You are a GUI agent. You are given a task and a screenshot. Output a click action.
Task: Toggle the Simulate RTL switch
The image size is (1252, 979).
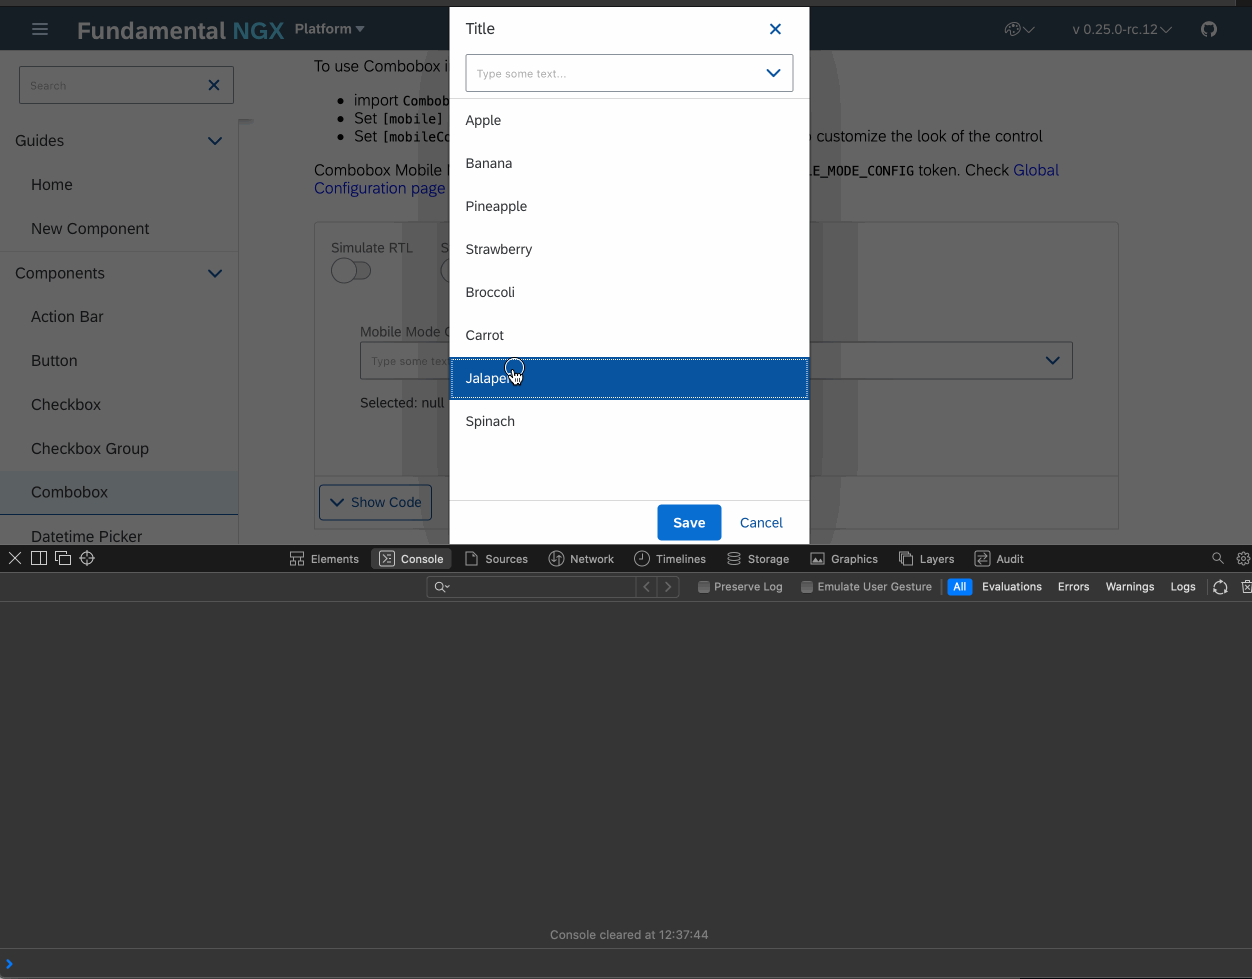[351, 271]
